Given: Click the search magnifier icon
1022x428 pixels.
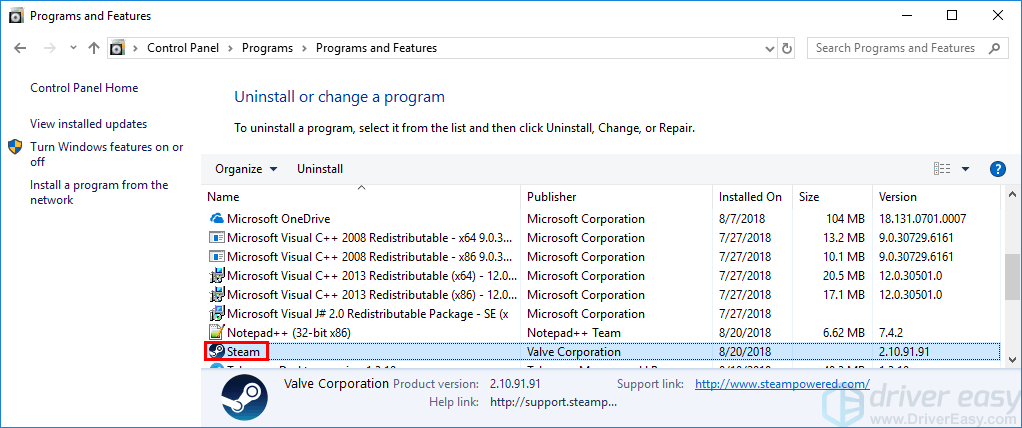Looking at the screenshot, I should [x=995, y=48].
